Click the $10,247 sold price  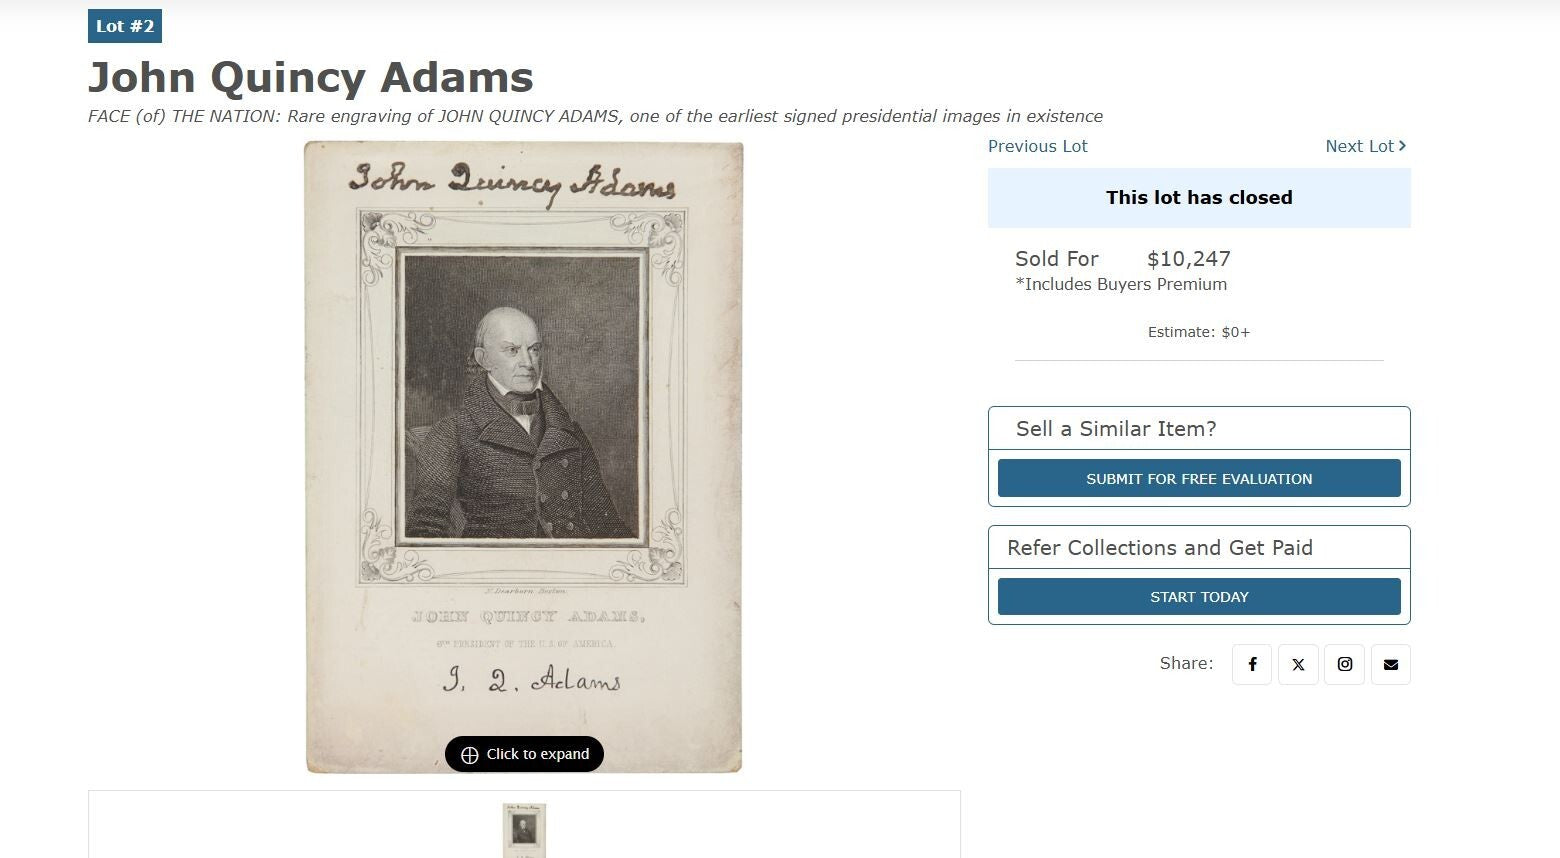point(1188,259)
